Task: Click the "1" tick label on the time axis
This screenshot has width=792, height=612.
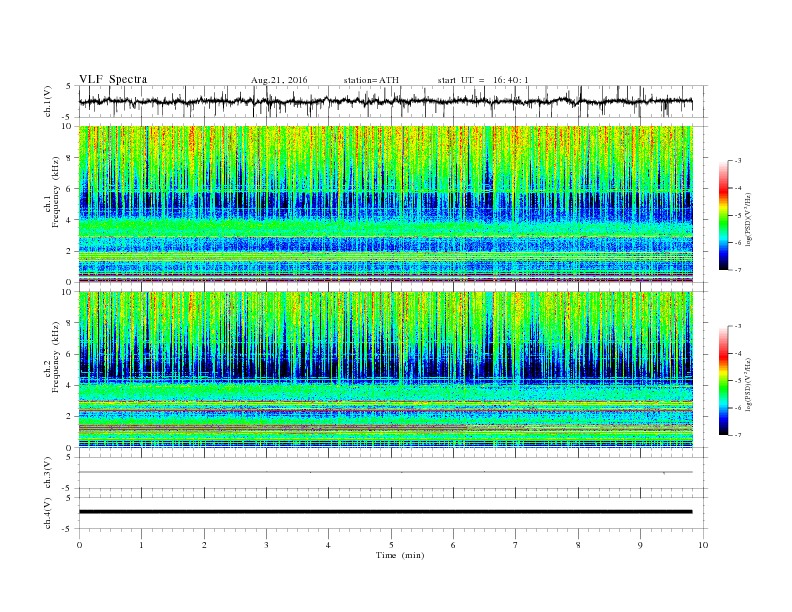Action: (141, 545)
